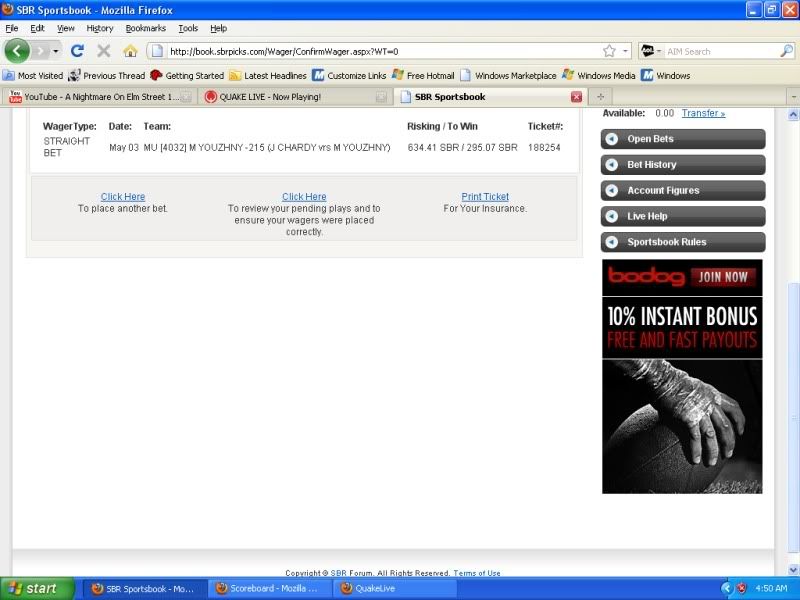
Task: Click the site identity page icon in URL bar
Action: [158, 51]
